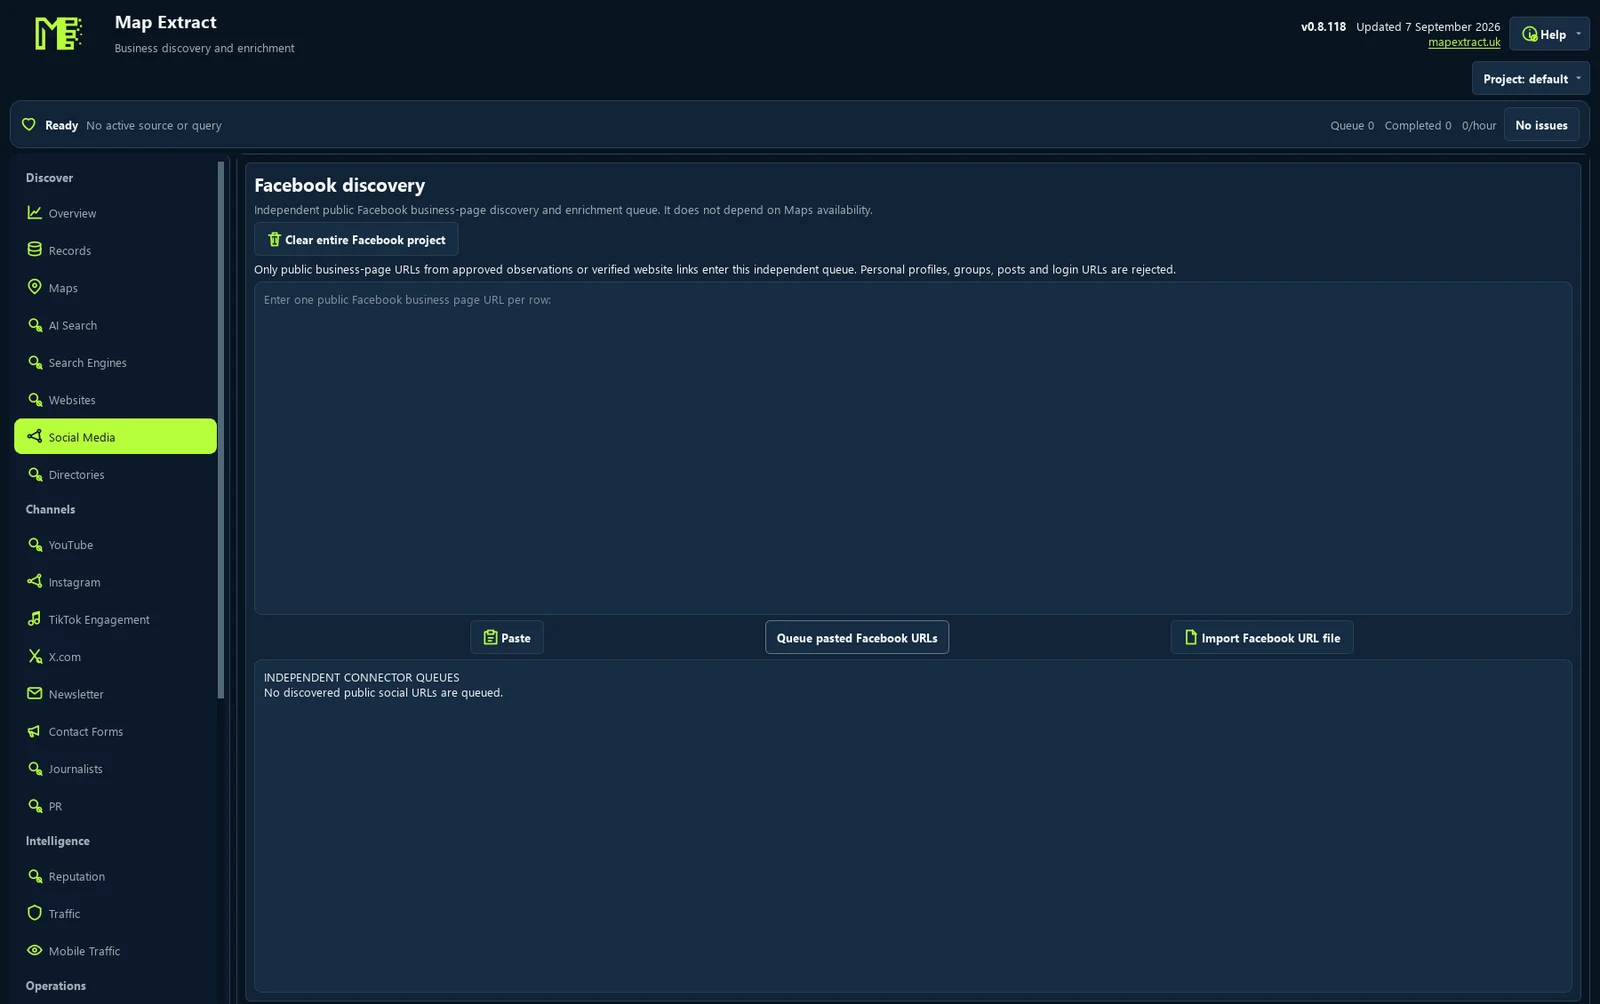Image resolution: width=1600 pixels, height=1004 pixels.
Task: Click the Search Engines magnifier icon
Action: [35, 362]
